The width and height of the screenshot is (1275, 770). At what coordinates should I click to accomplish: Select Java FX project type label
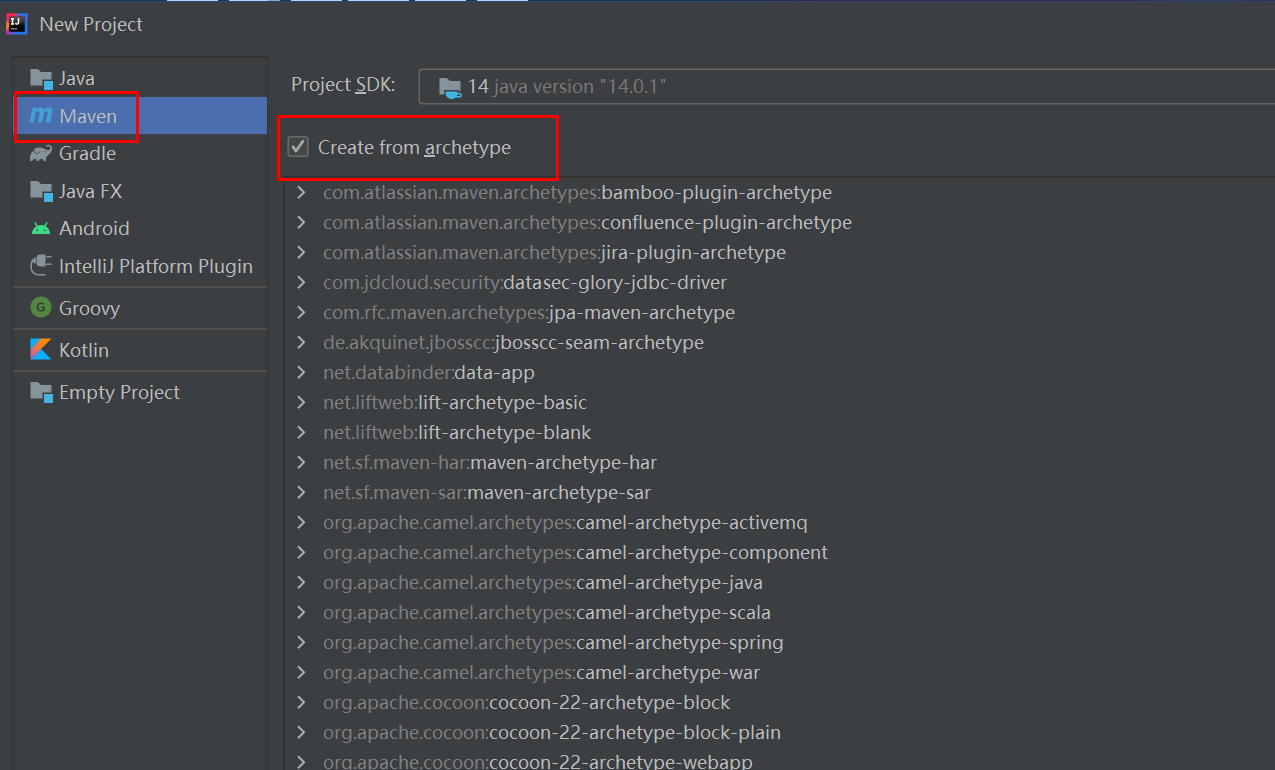pos(90,191)
